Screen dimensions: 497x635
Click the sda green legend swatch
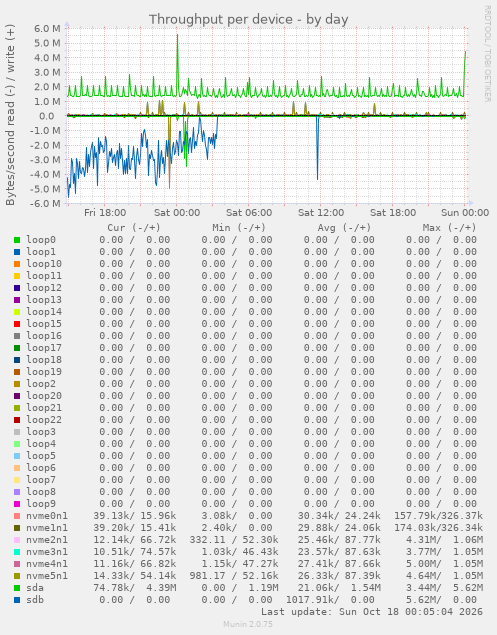17,588
